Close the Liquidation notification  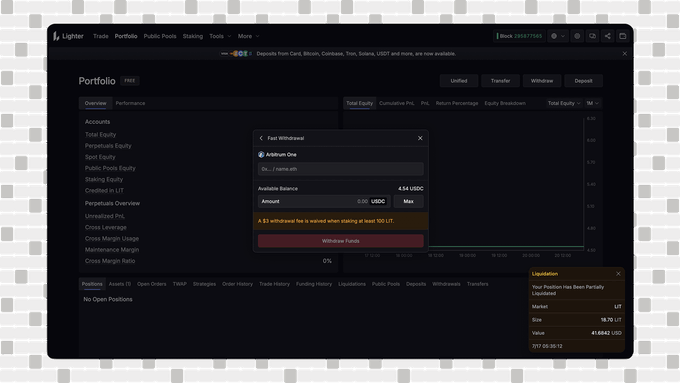pos(618,274)
